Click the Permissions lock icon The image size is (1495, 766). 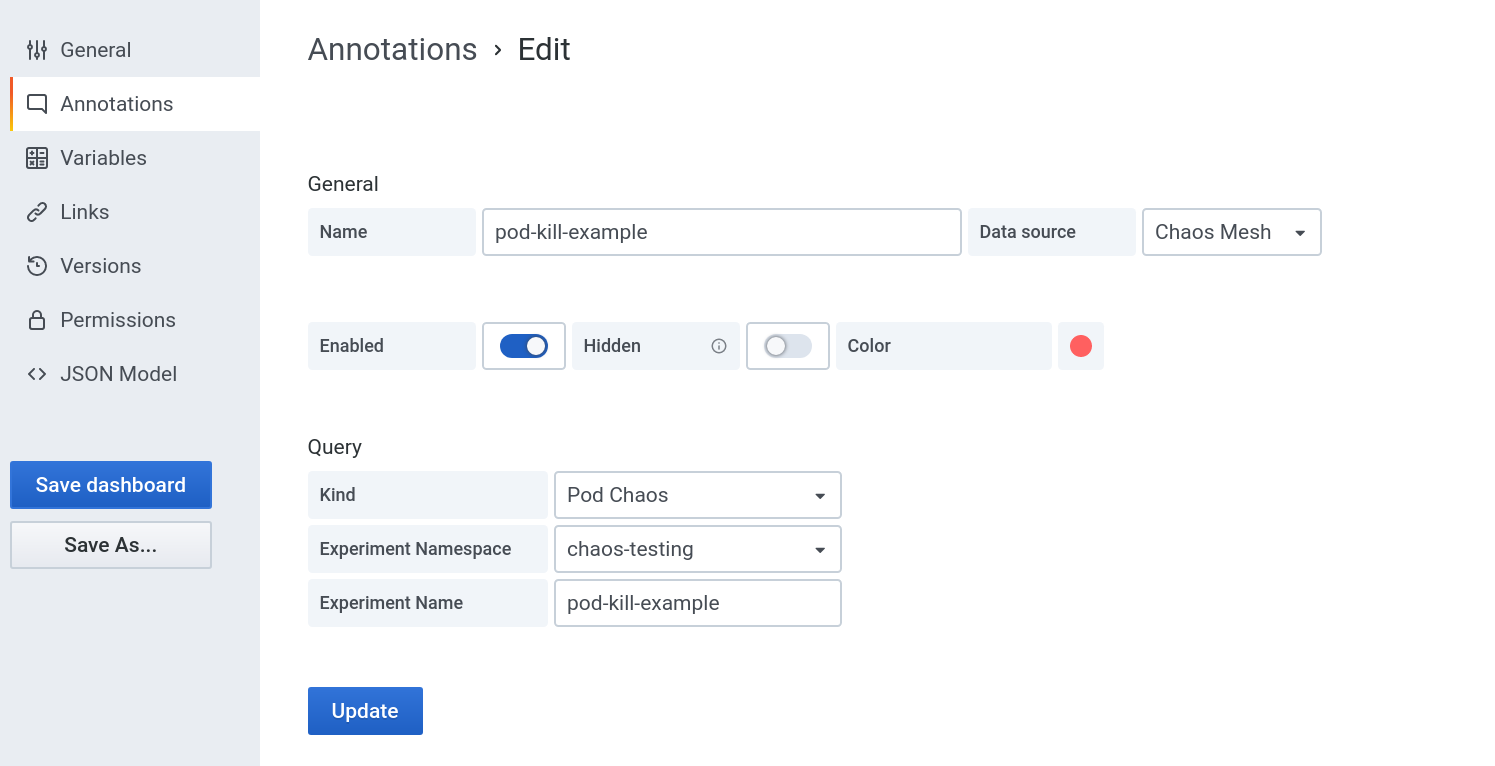[37, 320]
